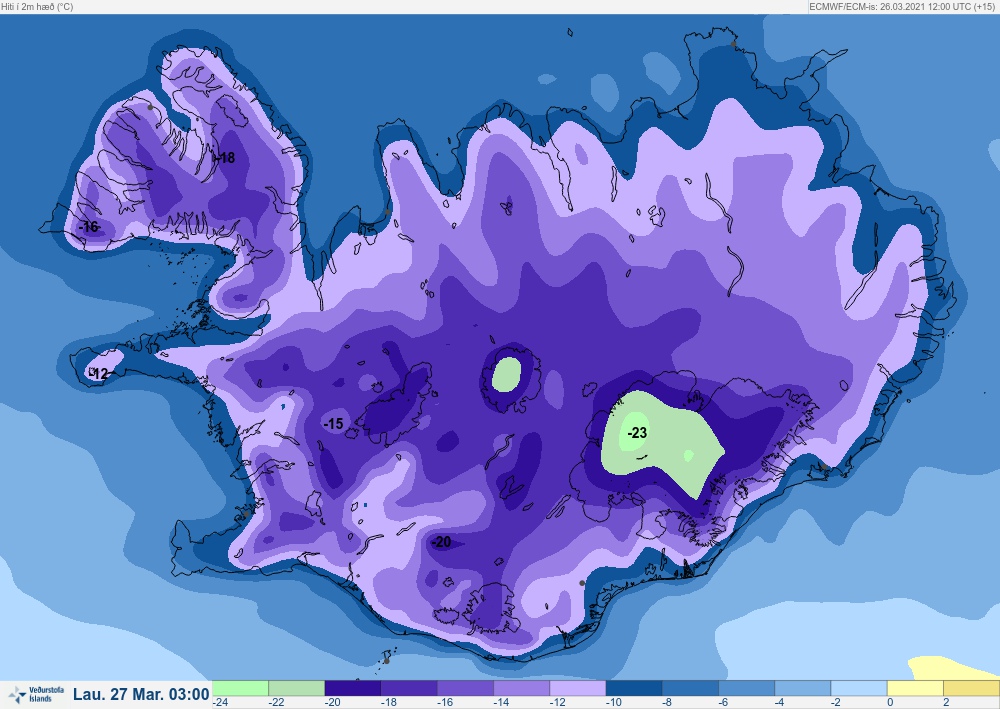Click the 2 legend value
Viewport: 1000px width, 709px height.
(x=946, y=702)
